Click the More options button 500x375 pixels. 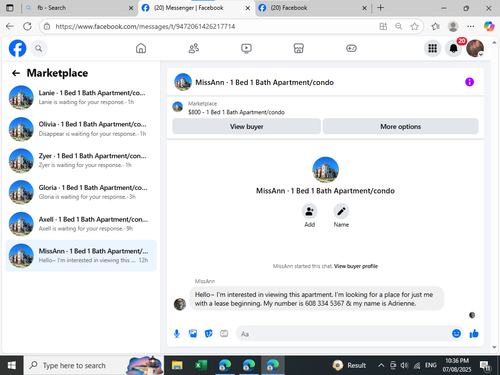pyautogui.click(x=400, y=126)
